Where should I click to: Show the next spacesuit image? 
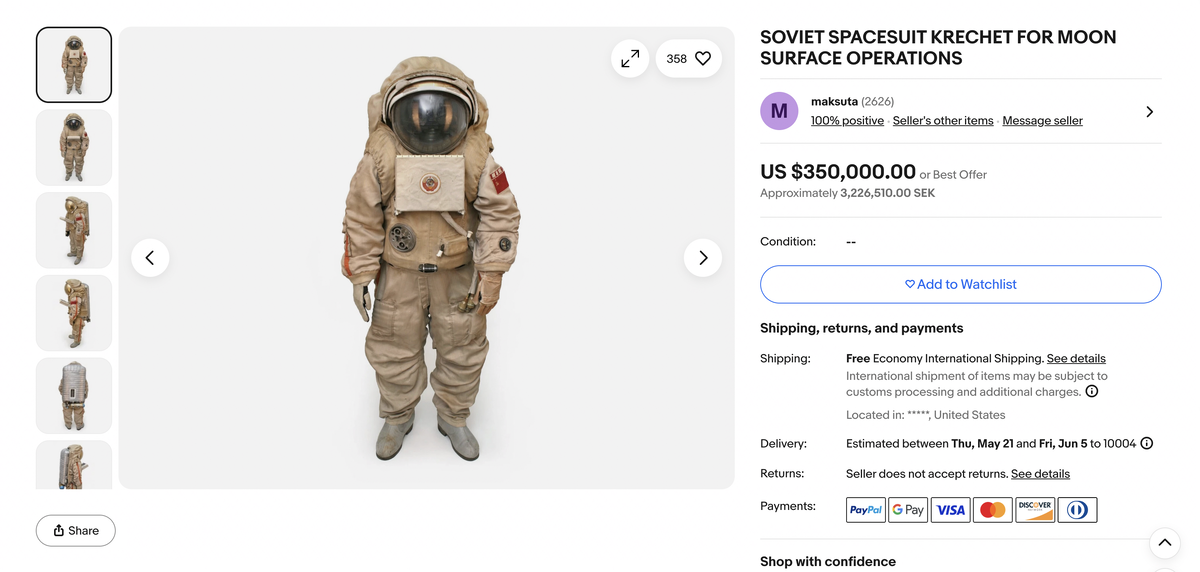[702, 258]
